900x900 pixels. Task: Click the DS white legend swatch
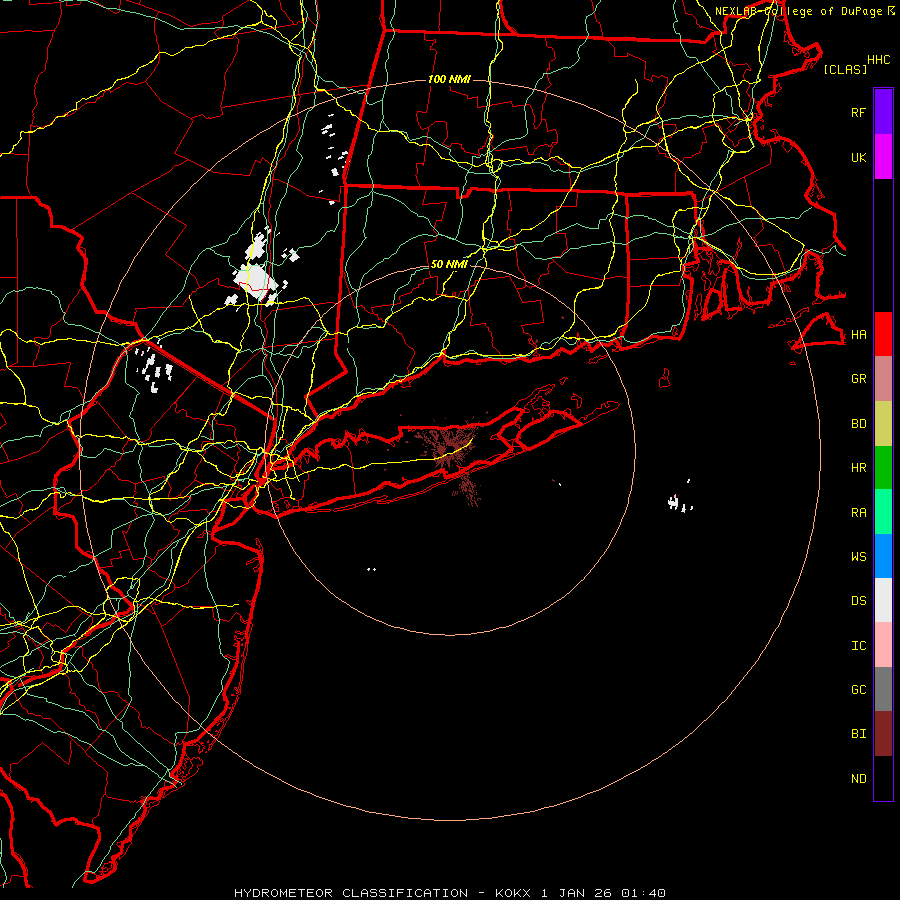[883, 600]
